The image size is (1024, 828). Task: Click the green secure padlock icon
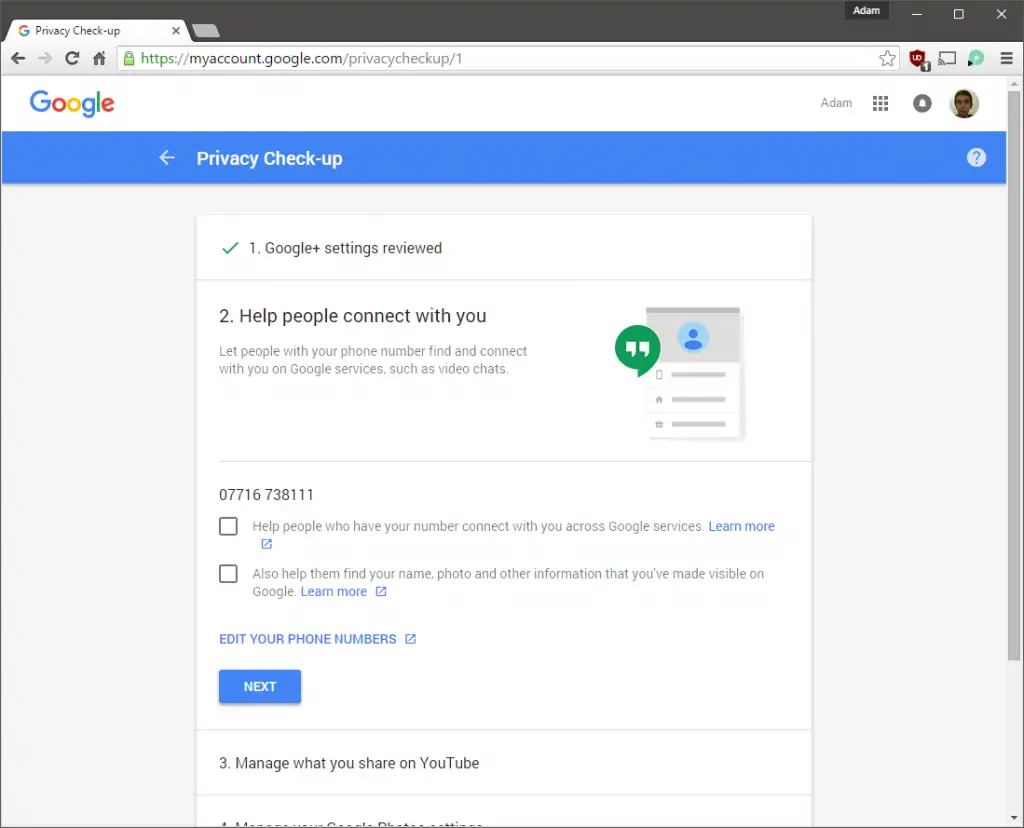click(129, 58)
